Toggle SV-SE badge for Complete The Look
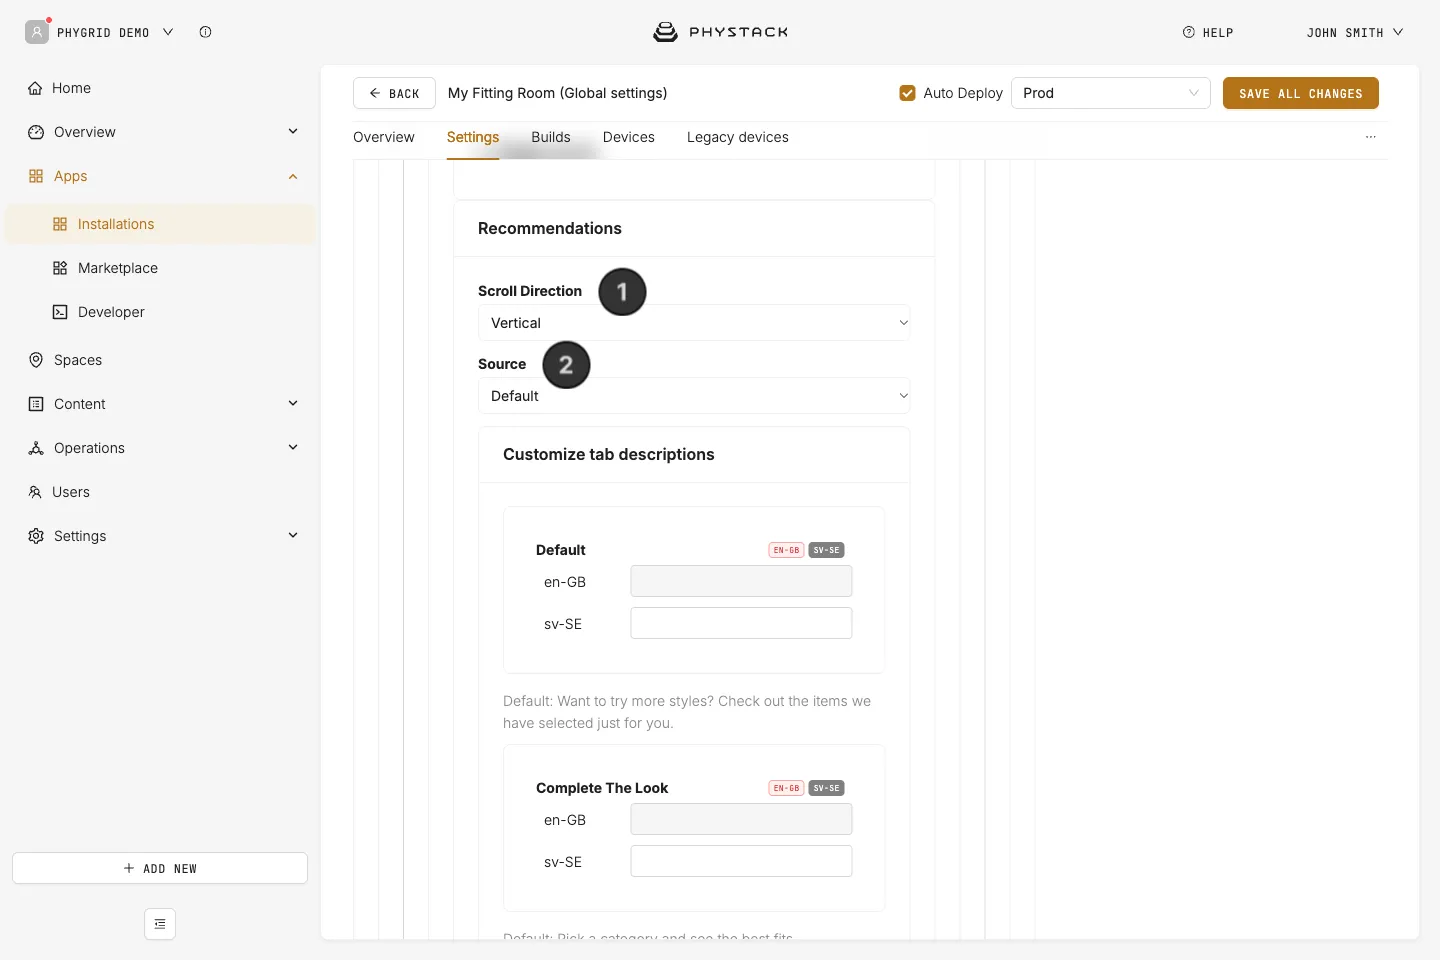The height and width of the screenshot is (960, 1440). point(826,788)
